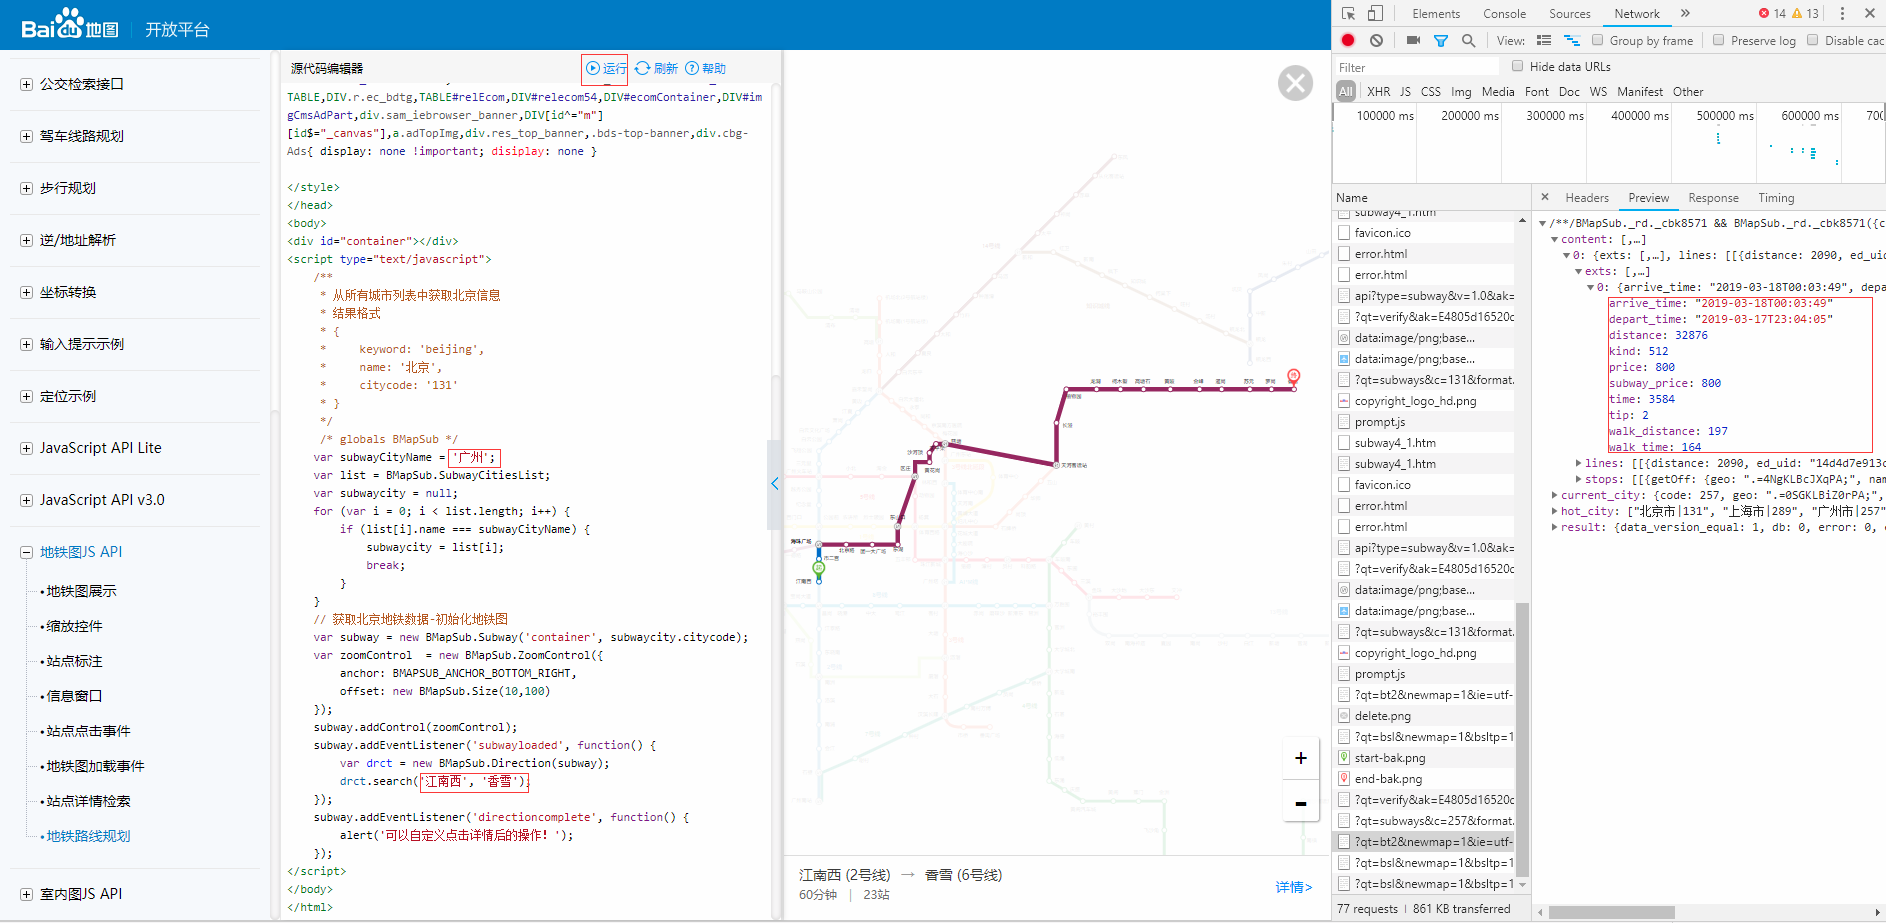
Task: Enable the Preserve log checkbox
Action: coord(1718,40)
